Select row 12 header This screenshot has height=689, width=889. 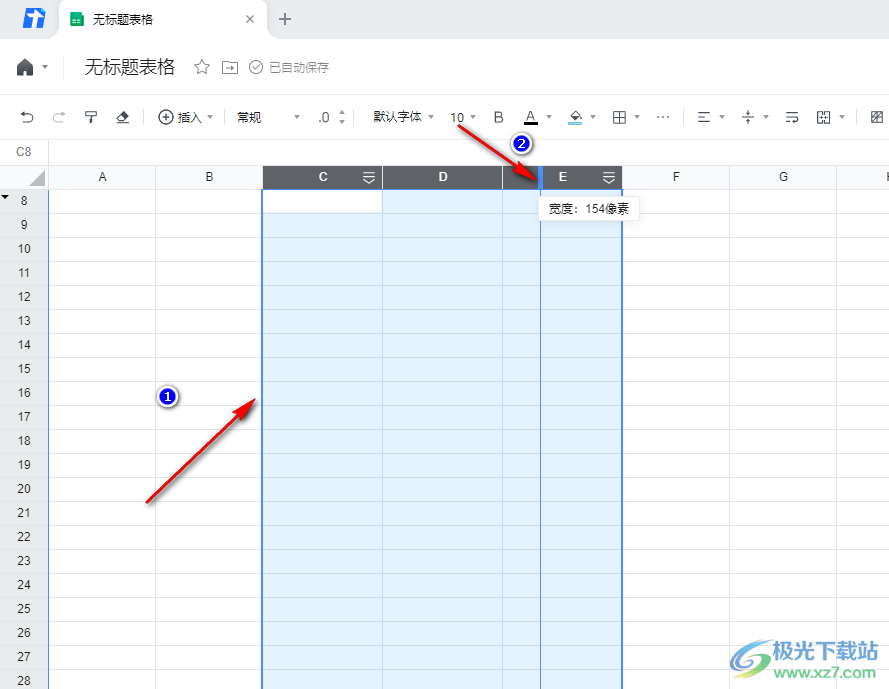24,297
